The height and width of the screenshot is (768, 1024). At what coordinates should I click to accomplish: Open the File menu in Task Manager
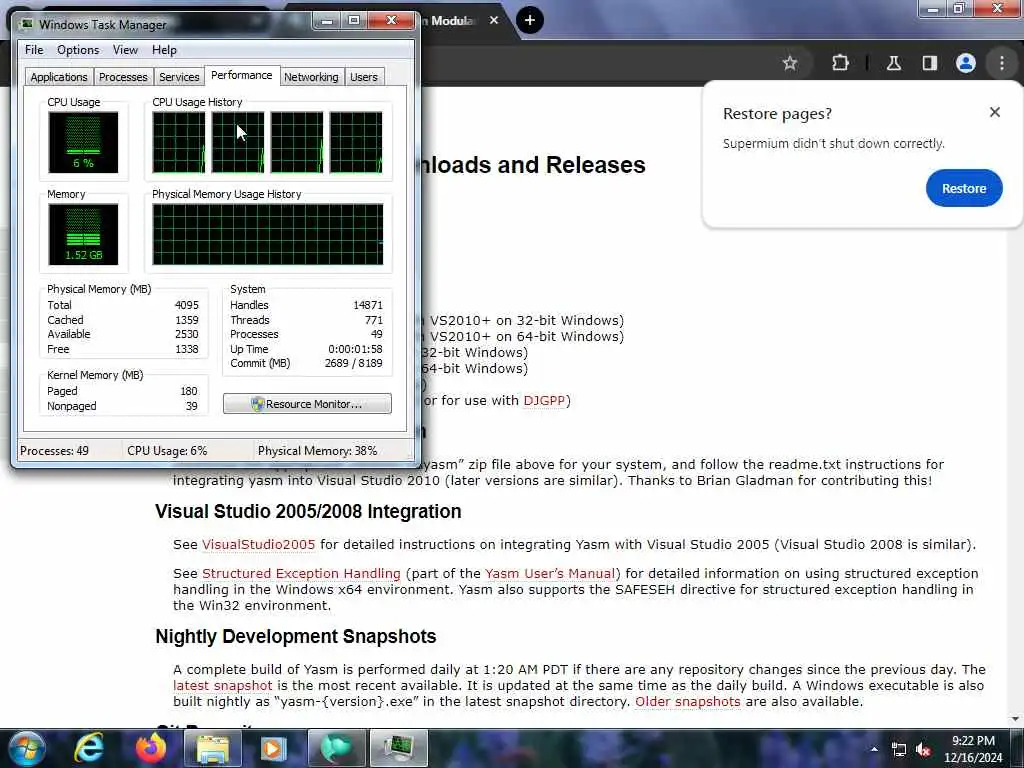(34, 50)
